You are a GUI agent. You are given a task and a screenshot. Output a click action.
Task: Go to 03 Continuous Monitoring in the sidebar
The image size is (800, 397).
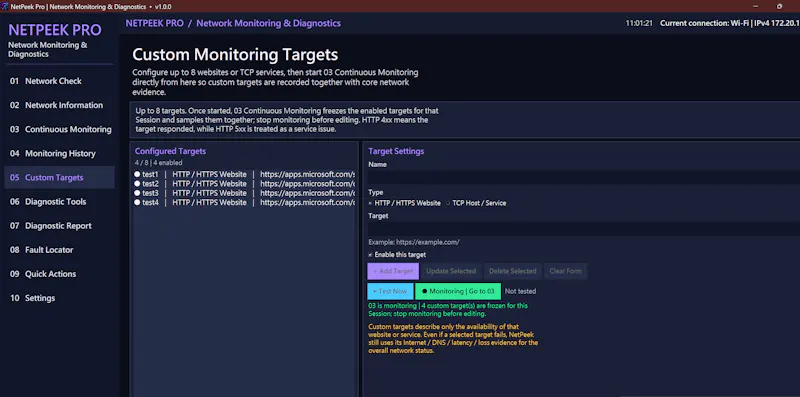[x=59, y=129]
